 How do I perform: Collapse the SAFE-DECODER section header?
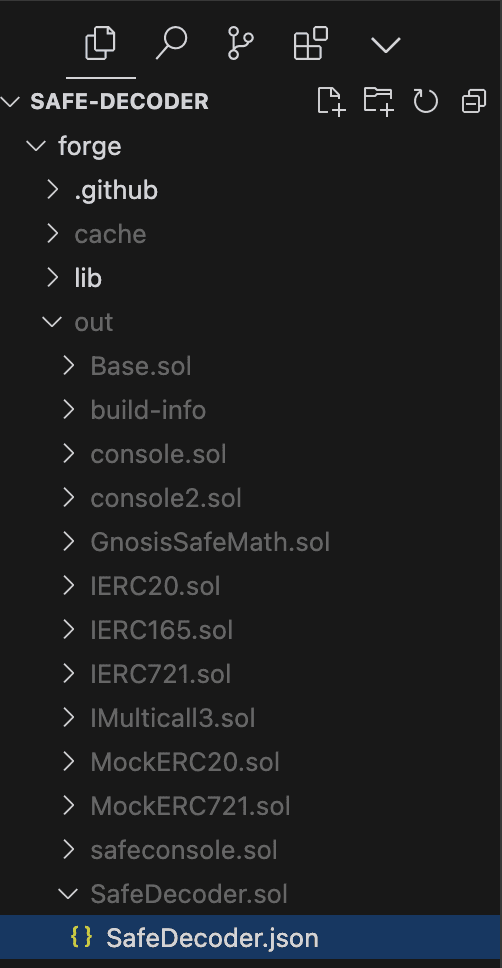[x=251, y=101]
